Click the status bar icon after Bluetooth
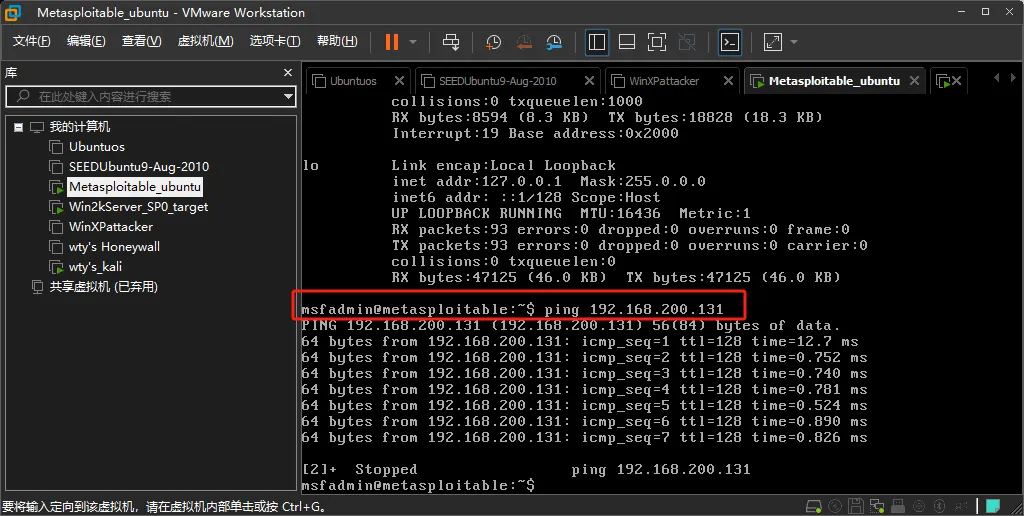Screen dimensions: 1024x516 click(961, 506)
